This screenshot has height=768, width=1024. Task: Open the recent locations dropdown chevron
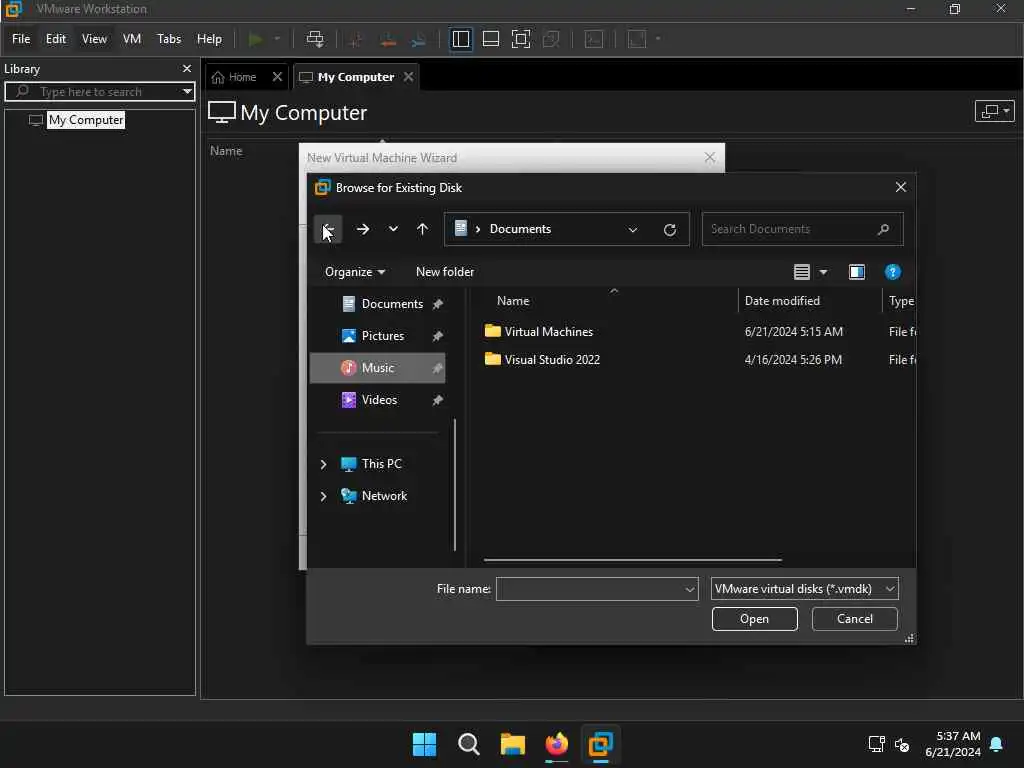pos(392,229)
